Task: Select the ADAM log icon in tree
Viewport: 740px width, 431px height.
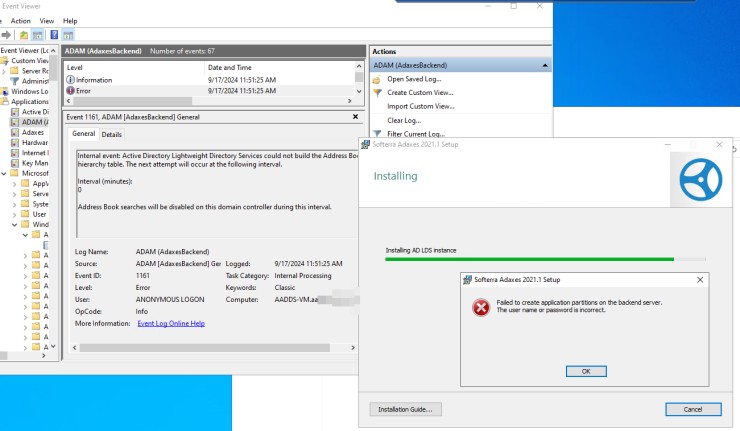Action: point(15,122)
